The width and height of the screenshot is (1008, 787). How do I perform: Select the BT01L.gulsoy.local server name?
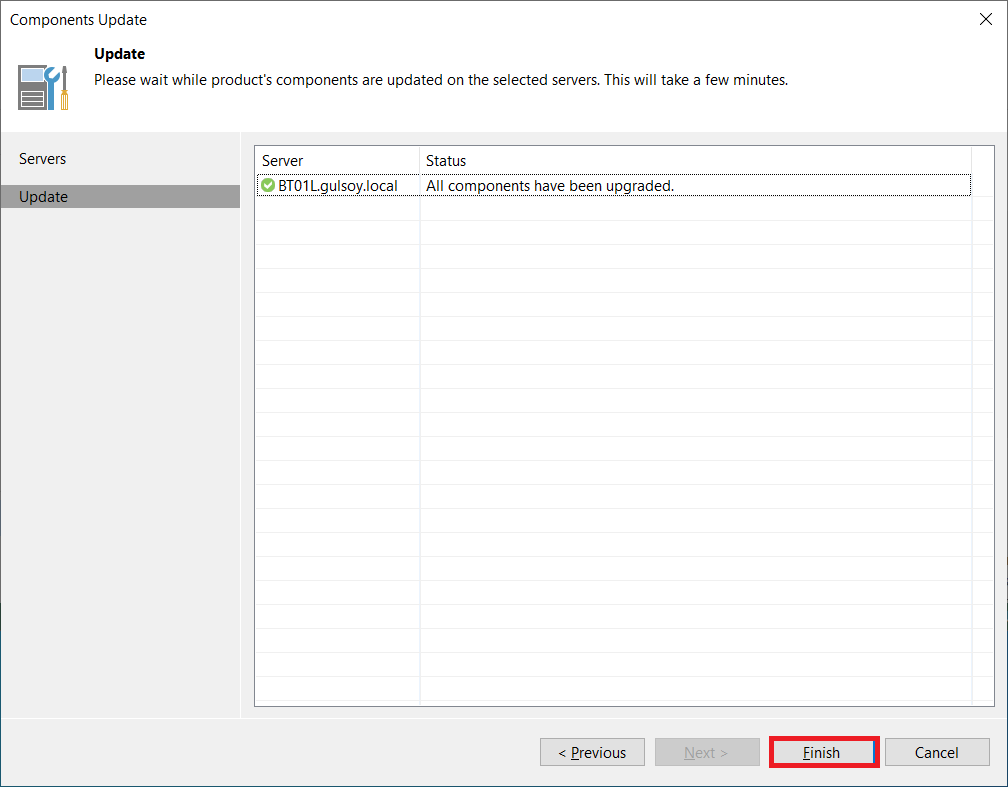click(x=338, y=186)
